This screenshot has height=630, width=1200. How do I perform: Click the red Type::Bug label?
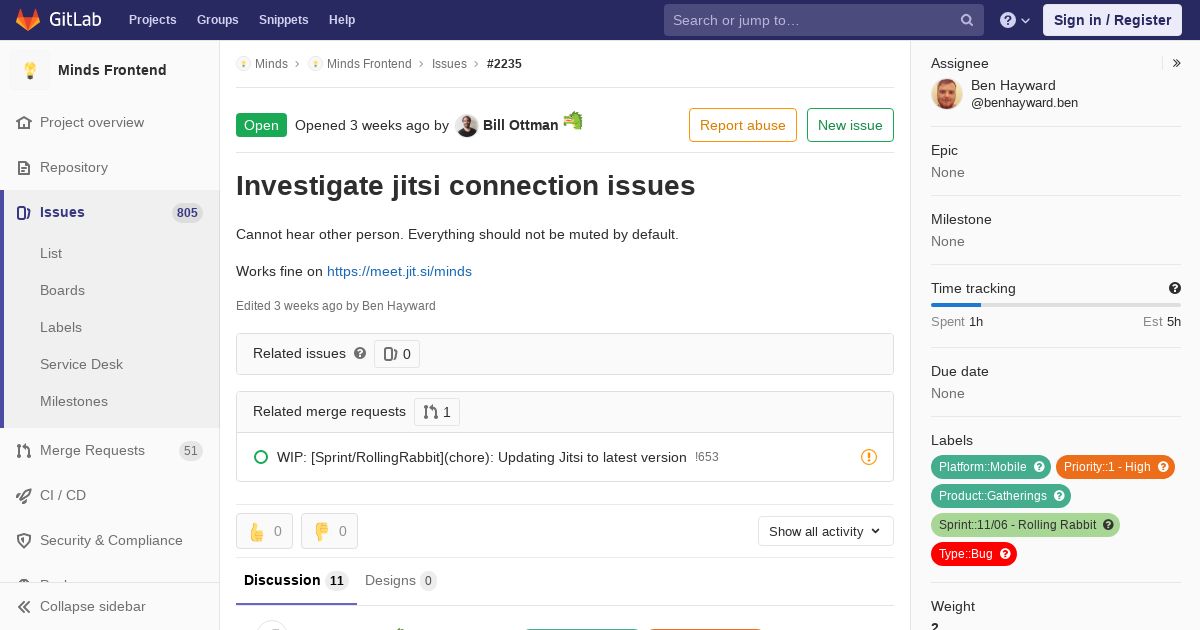tap(974, 554)
